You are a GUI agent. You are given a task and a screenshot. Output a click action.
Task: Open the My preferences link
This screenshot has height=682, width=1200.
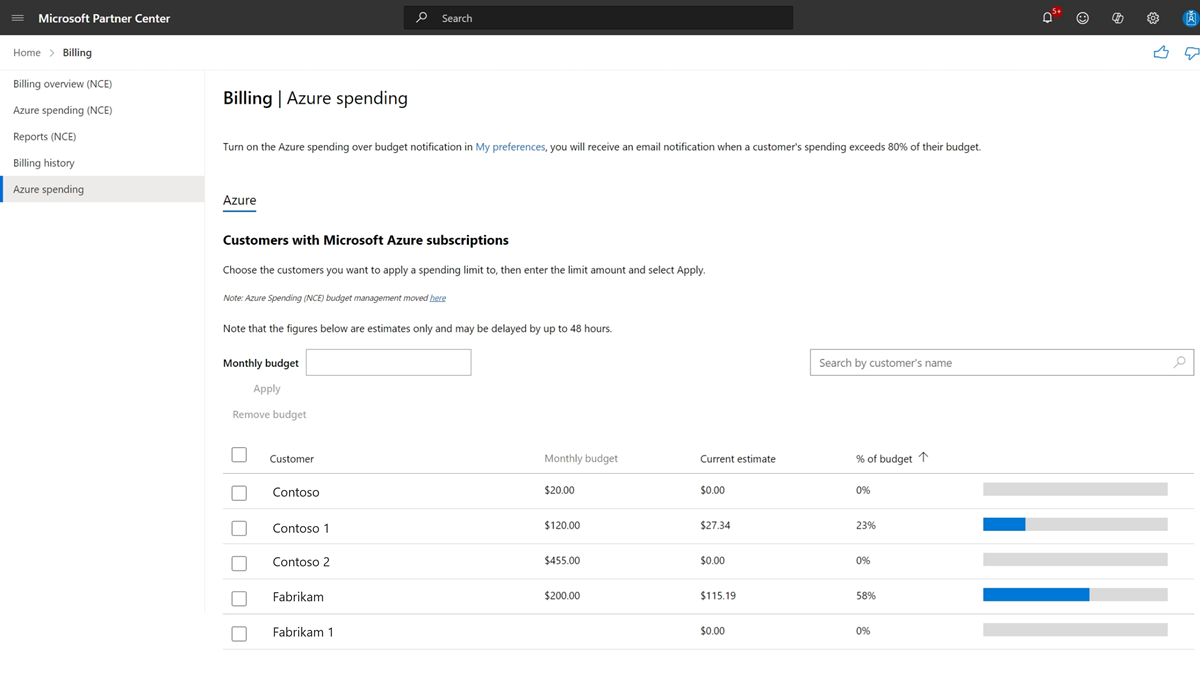[x=510, y=147]
